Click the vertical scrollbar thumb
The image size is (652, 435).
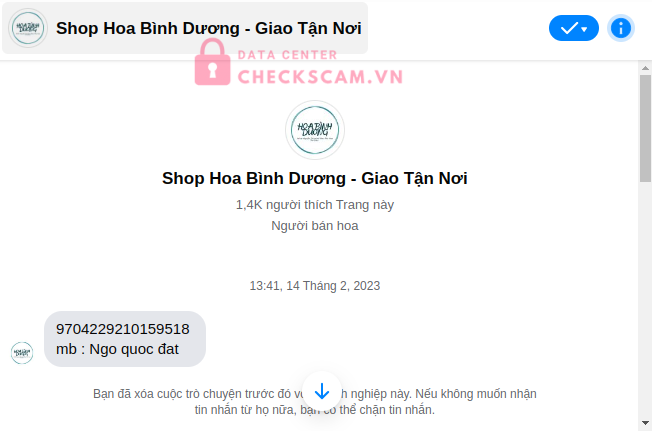(x=645, y=128)
